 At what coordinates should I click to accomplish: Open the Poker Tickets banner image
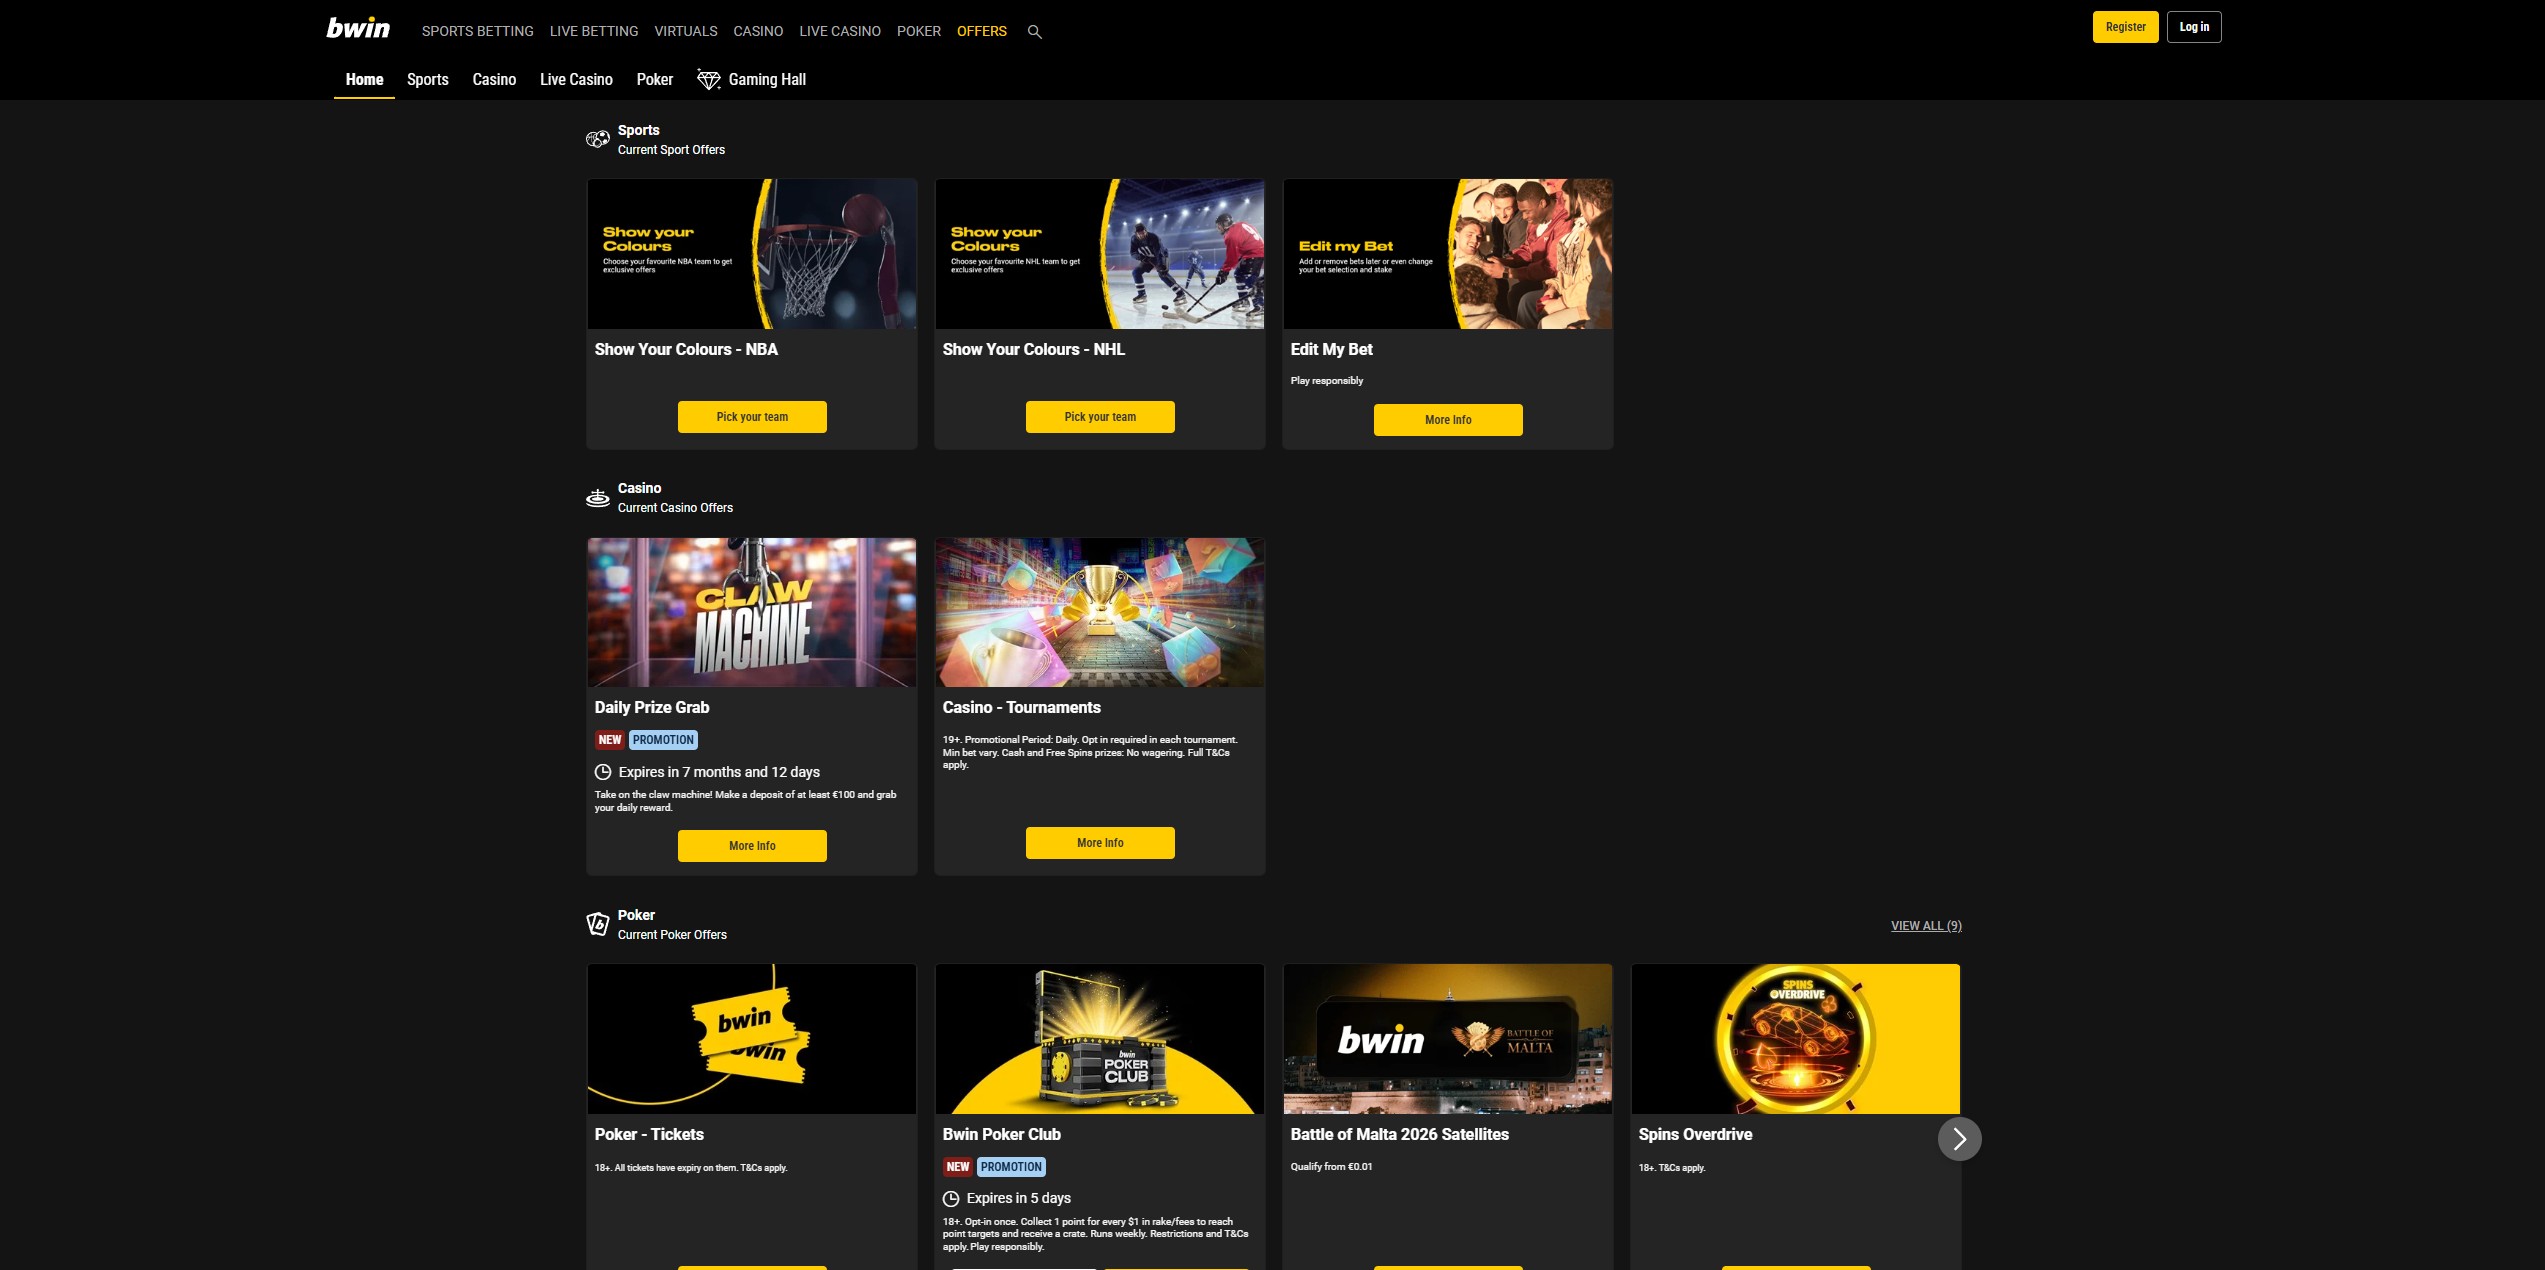(752, 1039)
